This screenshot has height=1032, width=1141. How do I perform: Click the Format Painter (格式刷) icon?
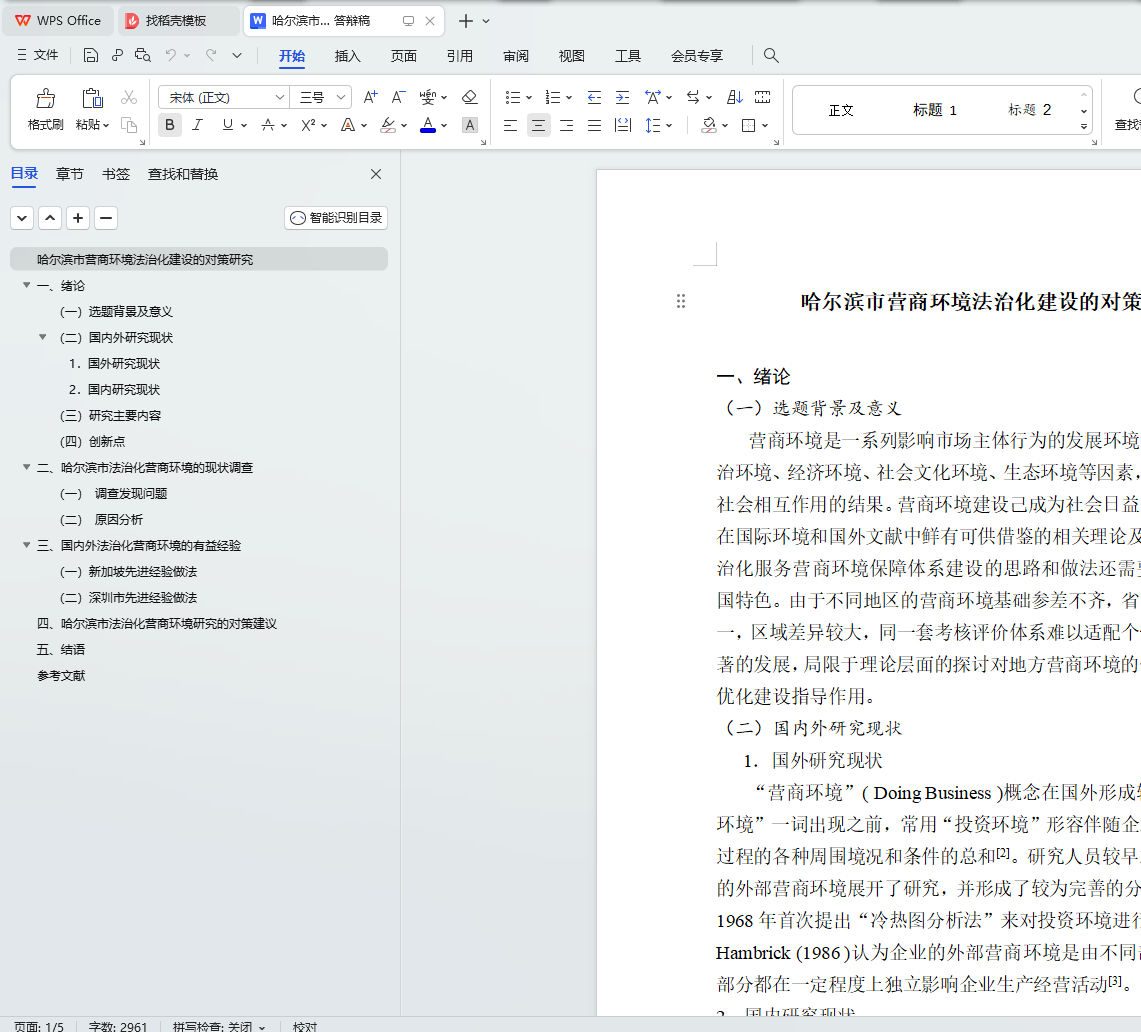point(45,98)
